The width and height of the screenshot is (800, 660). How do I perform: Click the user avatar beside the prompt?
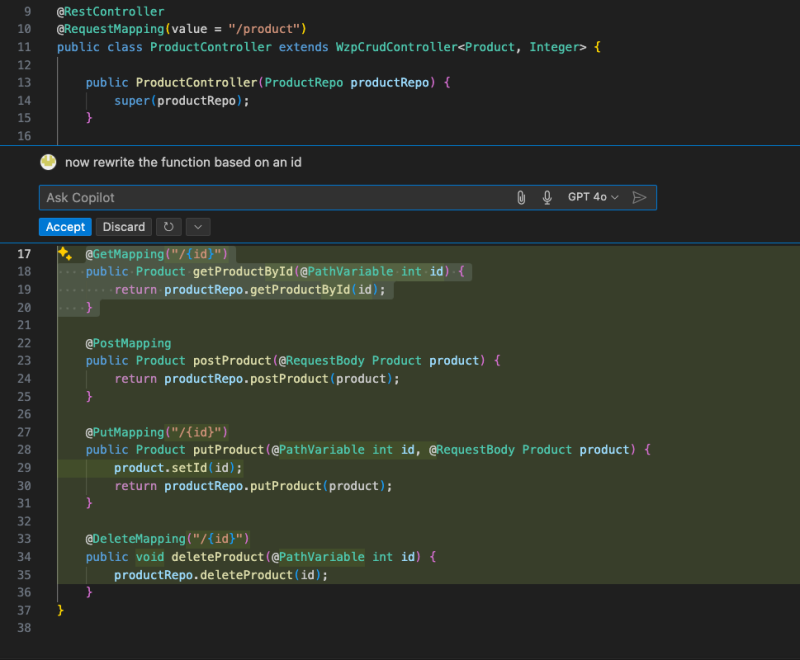pos(48,162)
